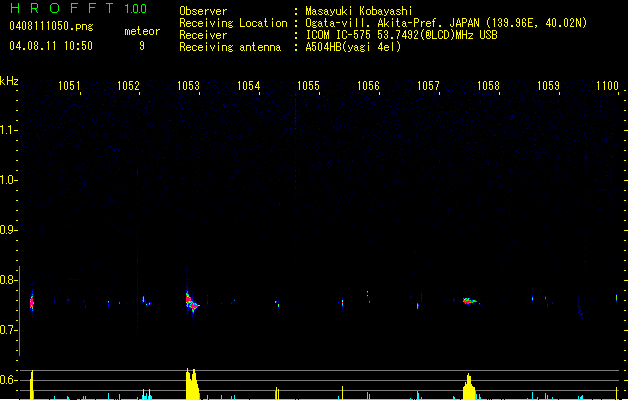Select the meteor count value 9
Viewport: 629px width, 400px height.
(x=142, y=46)
